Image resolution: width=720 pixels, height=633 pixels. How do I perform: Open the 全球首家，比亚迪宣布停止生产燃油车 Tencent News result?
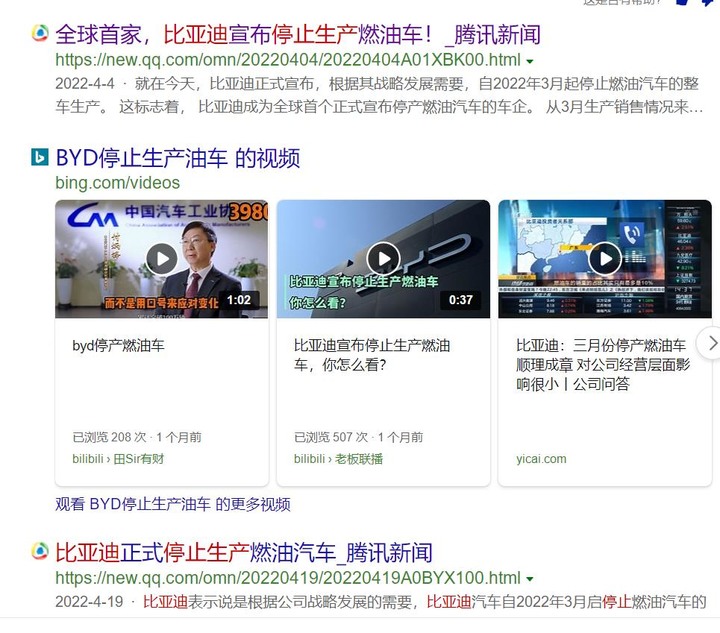tap(298, 35)
